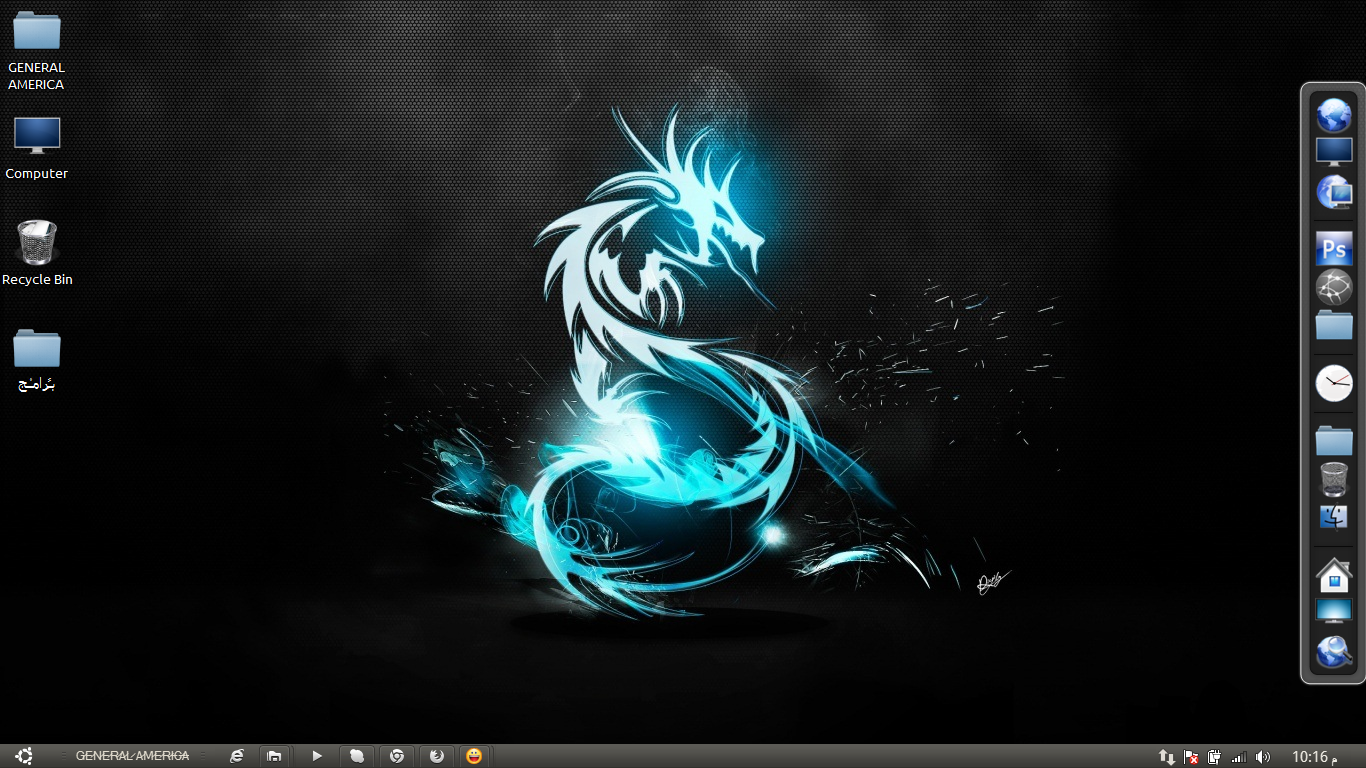Click the media player play taskbar button

click(x=317, y=756)
